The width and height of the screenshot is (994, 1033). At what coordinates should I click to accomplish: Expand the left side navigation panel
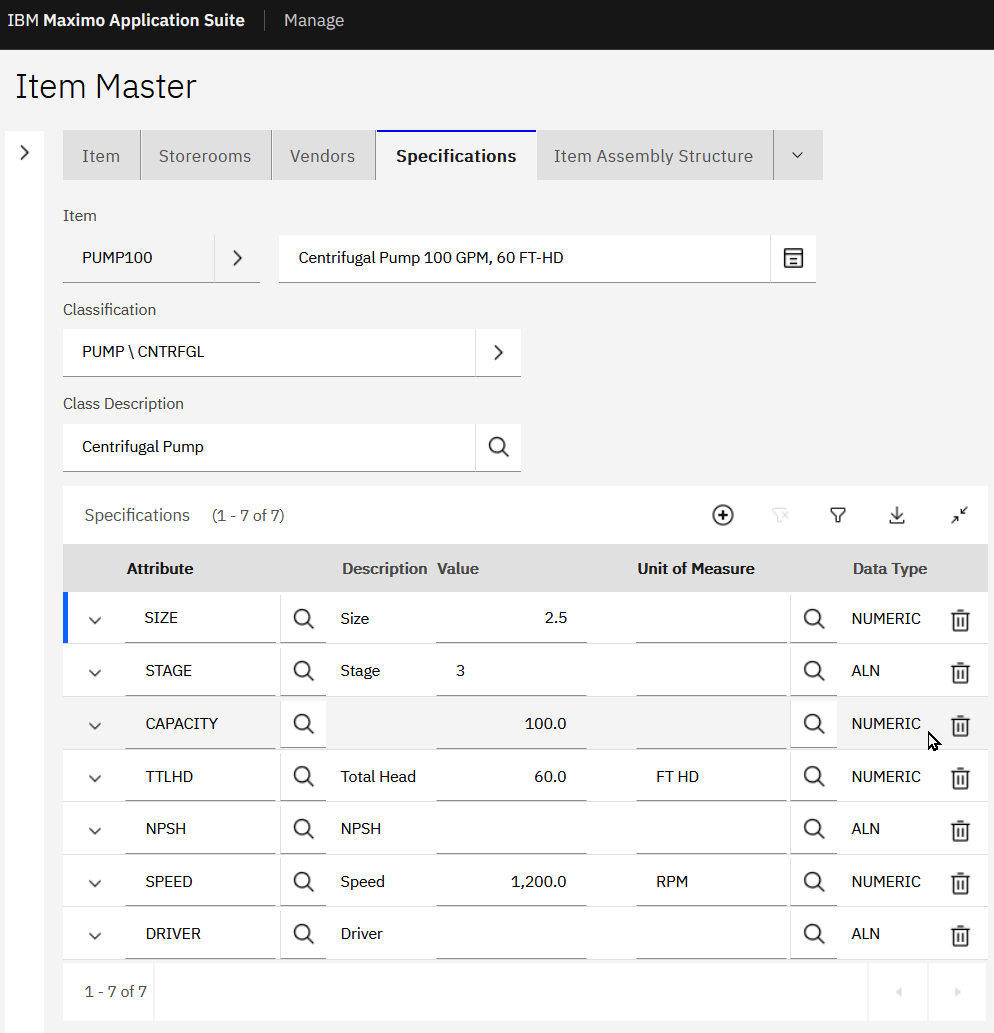pyautogui.click(x=24, y=153)
